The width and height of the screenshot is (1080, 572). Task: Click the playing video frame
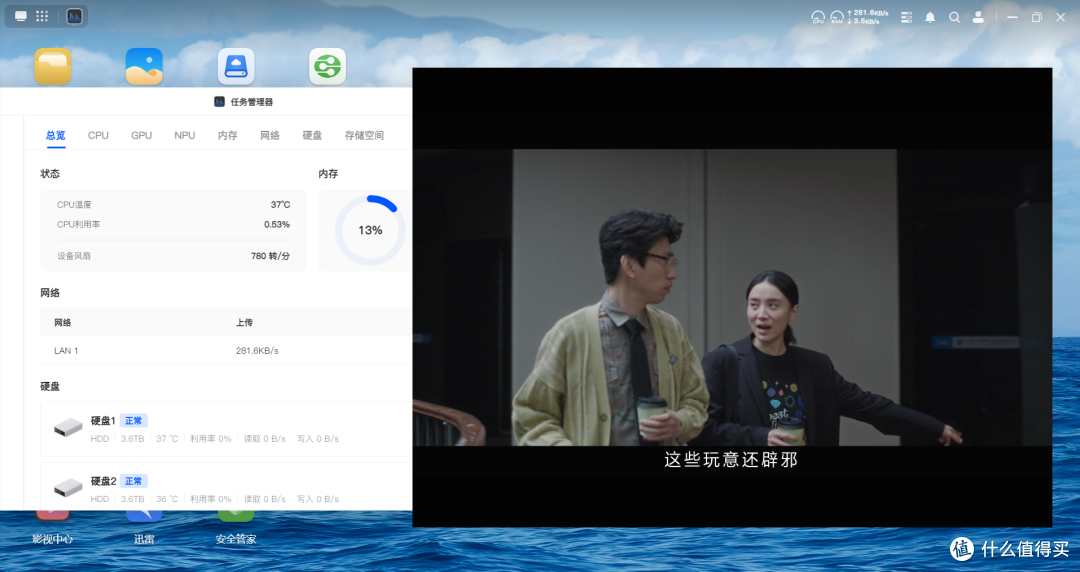(x=732, y=297)
